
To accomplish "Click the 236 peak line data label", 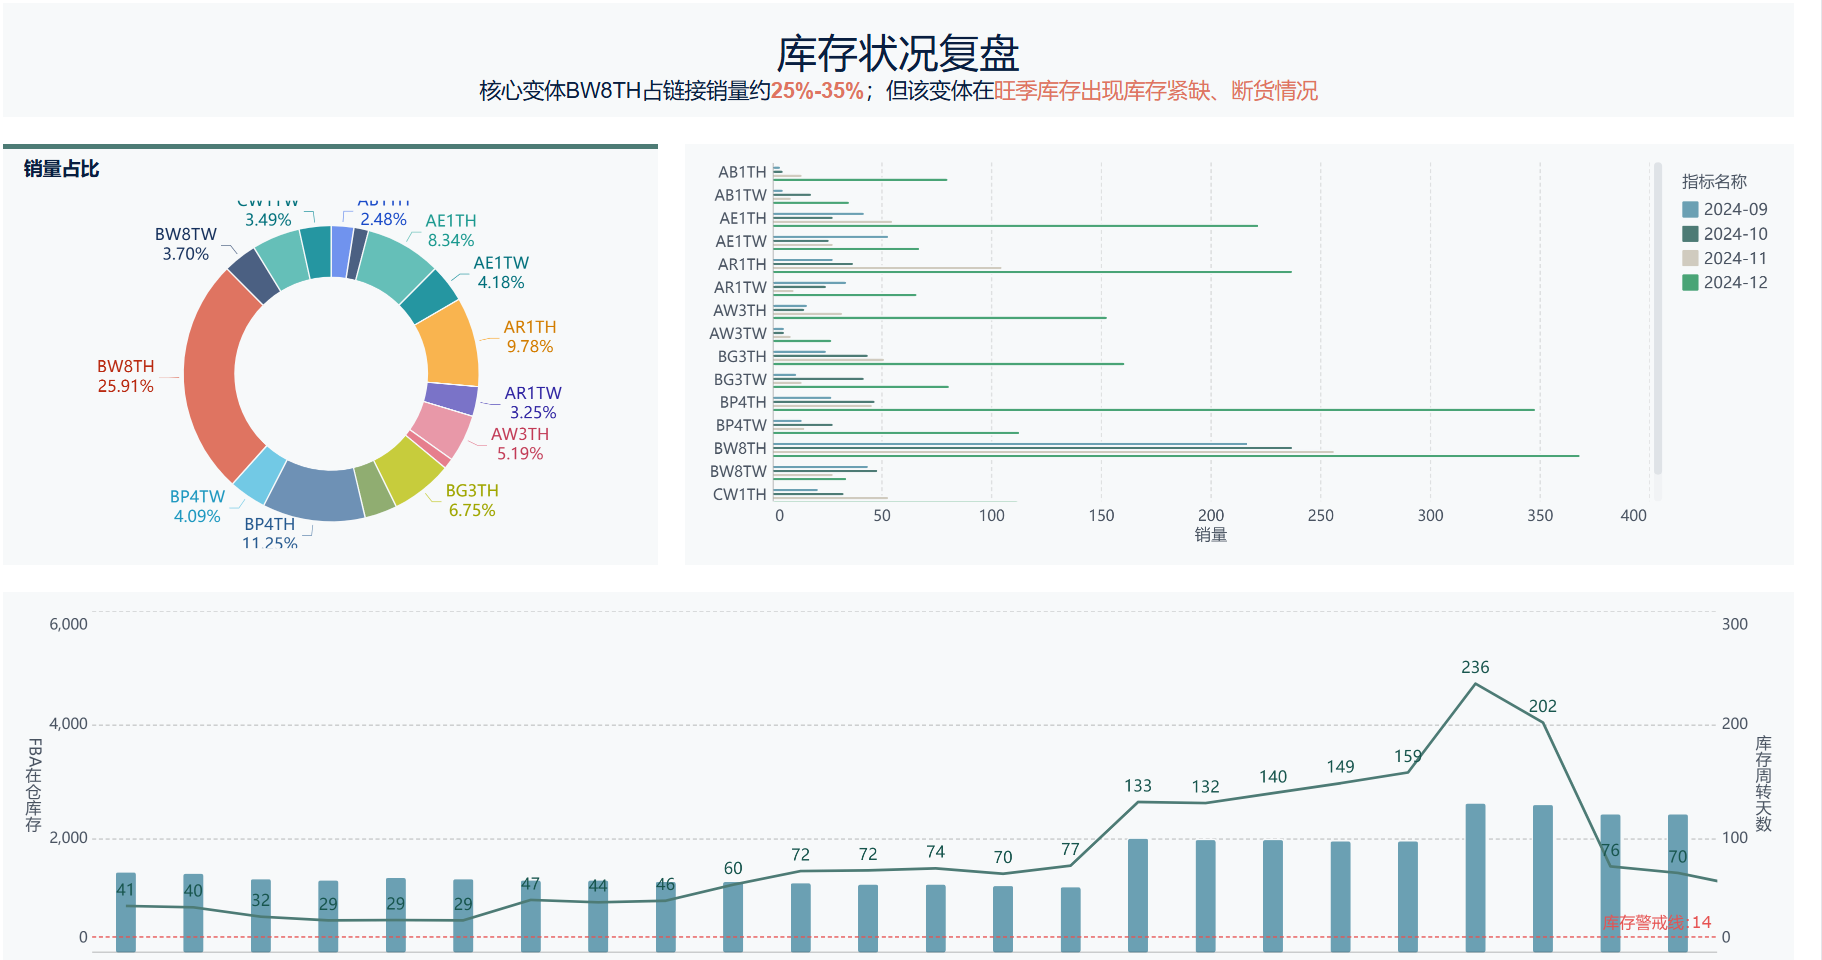I will [x=1475, y=667].
